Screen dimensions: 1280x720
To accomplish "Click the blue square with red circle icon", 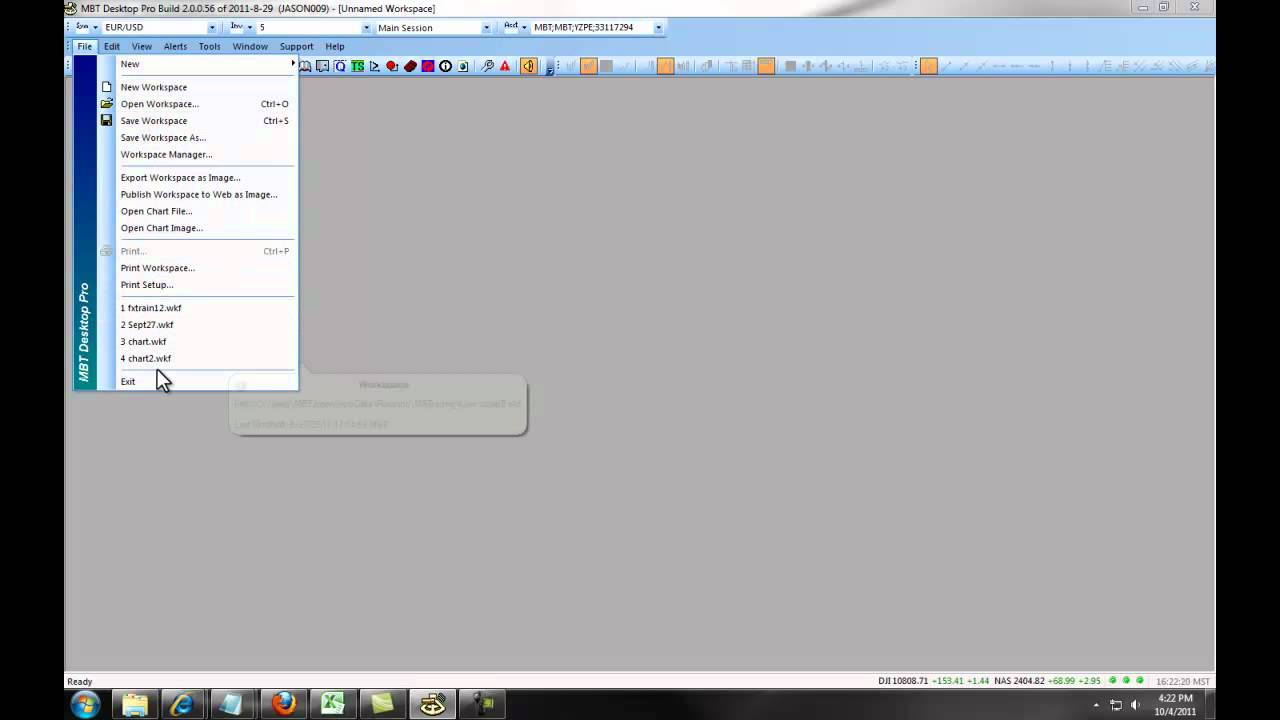I will point(428,66).
